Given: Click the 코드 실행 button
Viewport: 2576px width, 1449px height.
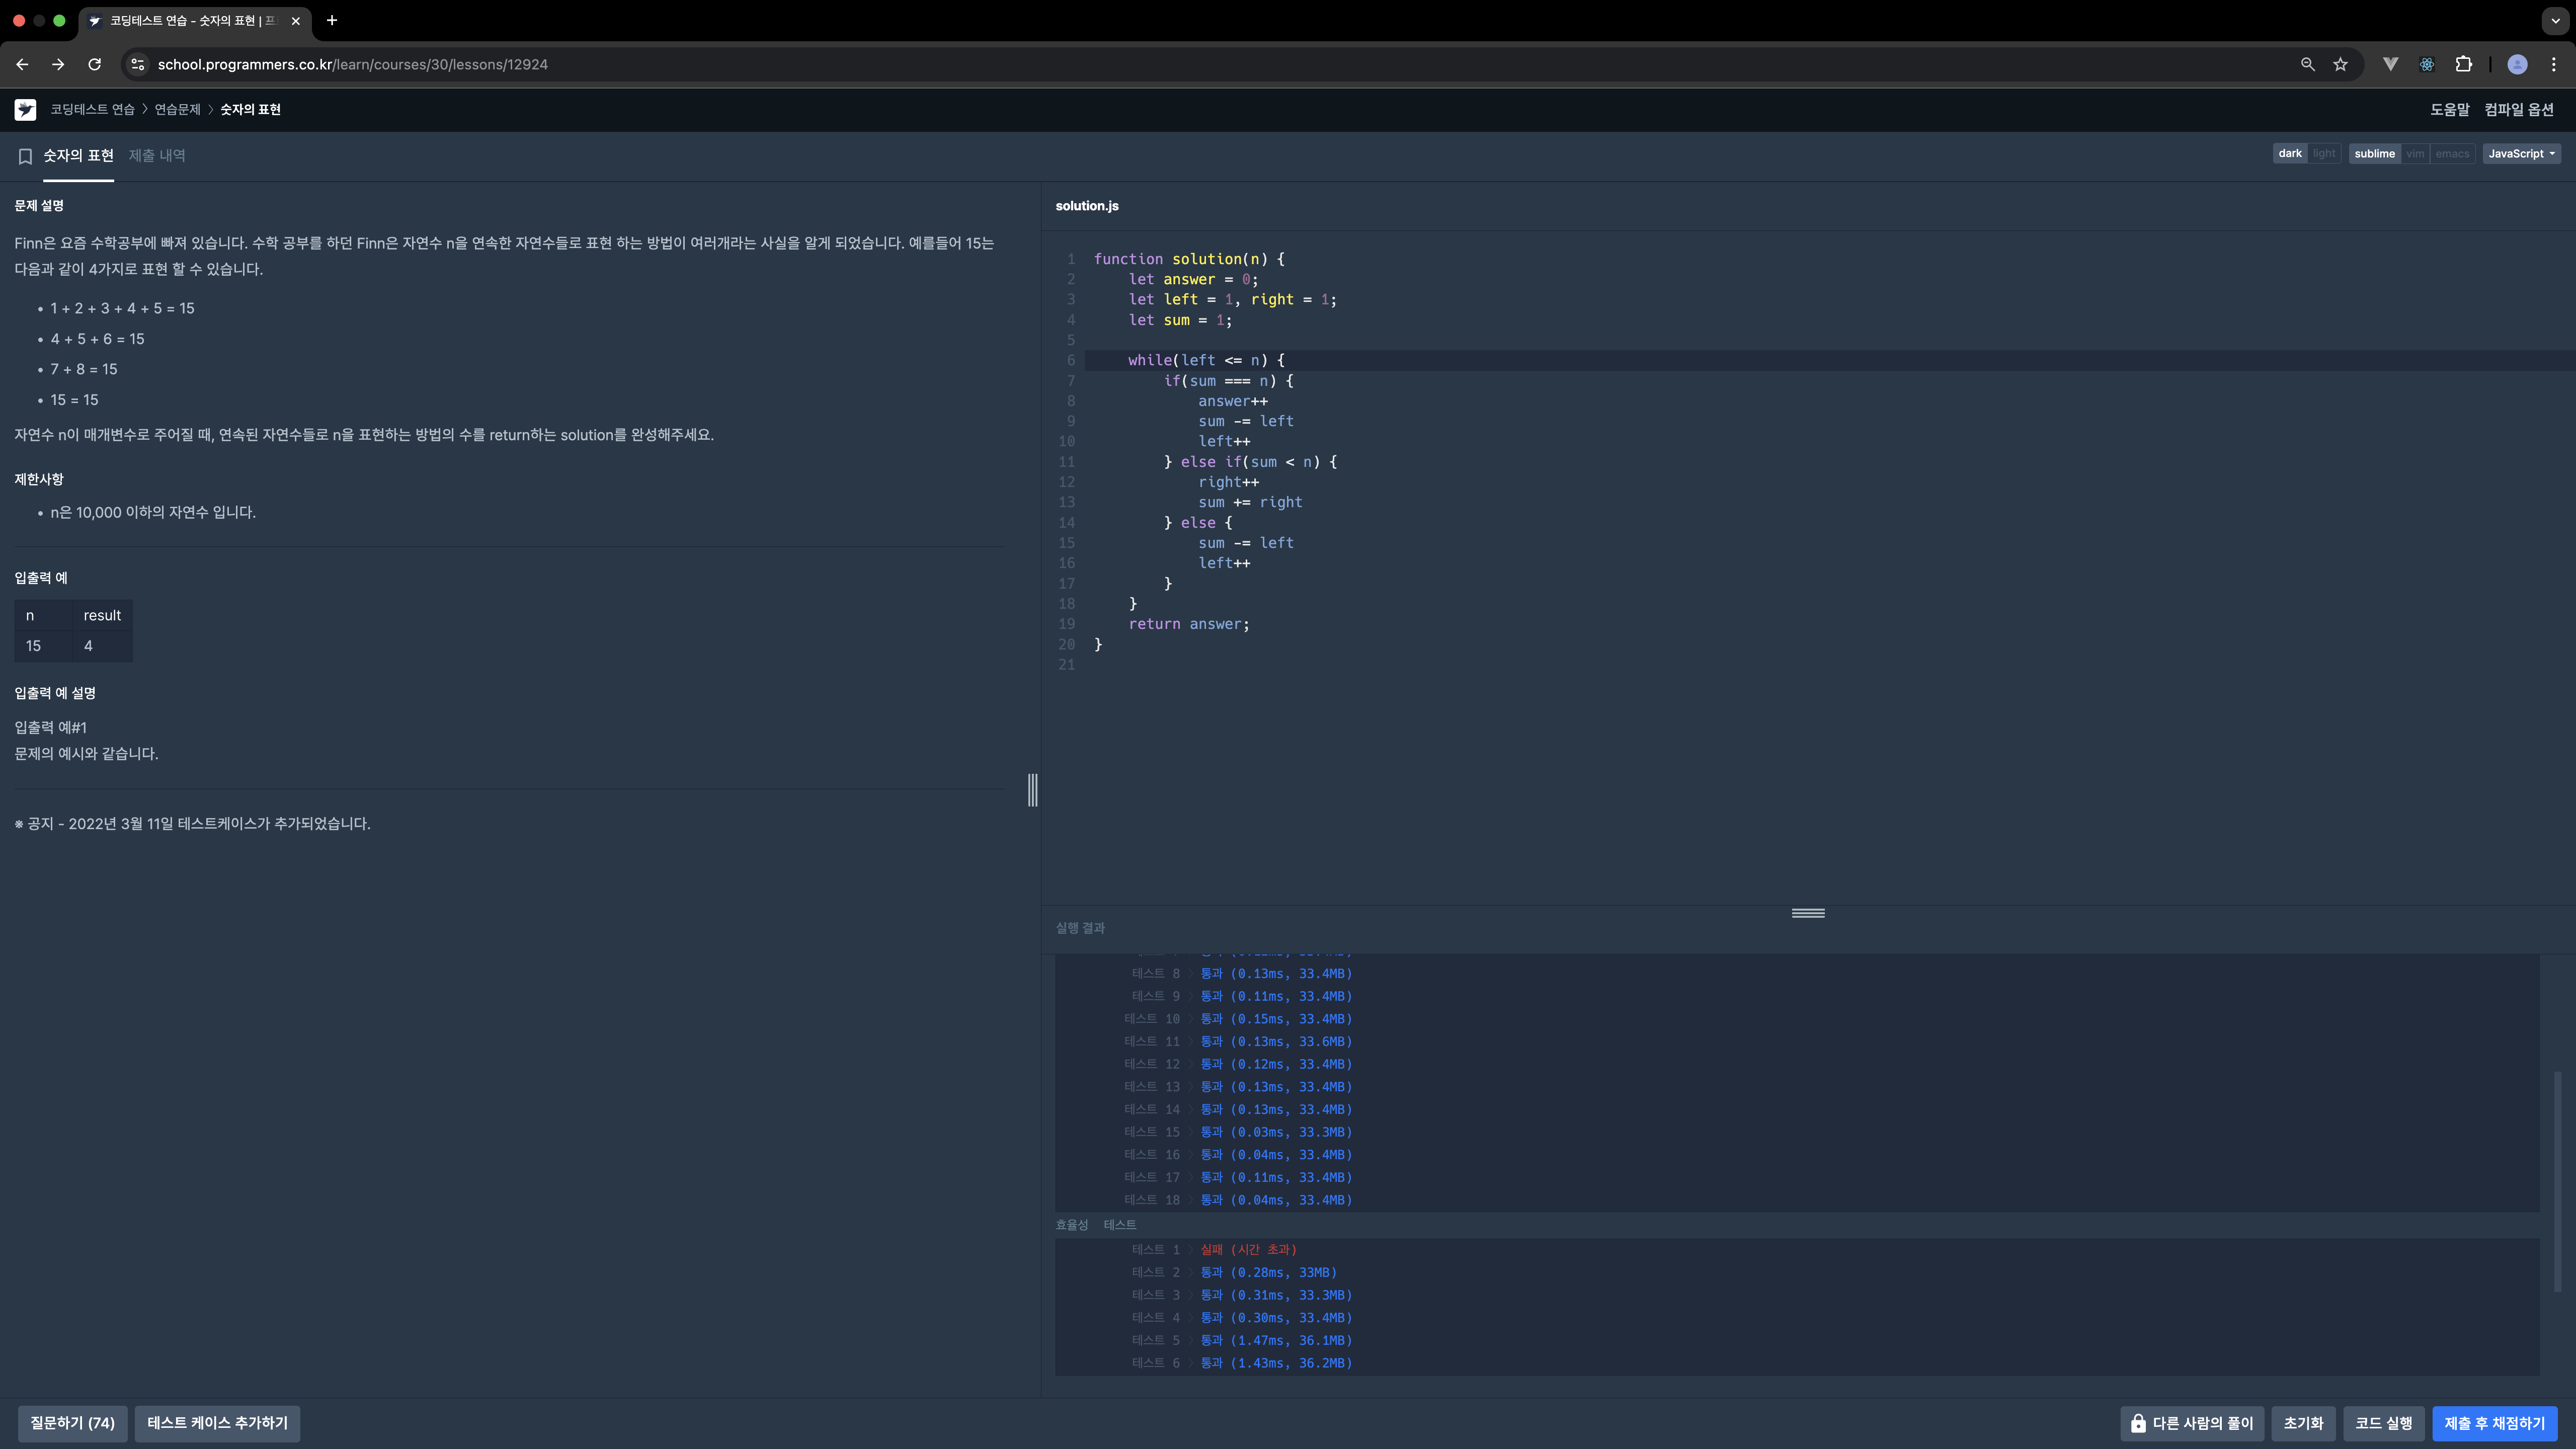Looking at the screenshot, I should point(2383,1423).
